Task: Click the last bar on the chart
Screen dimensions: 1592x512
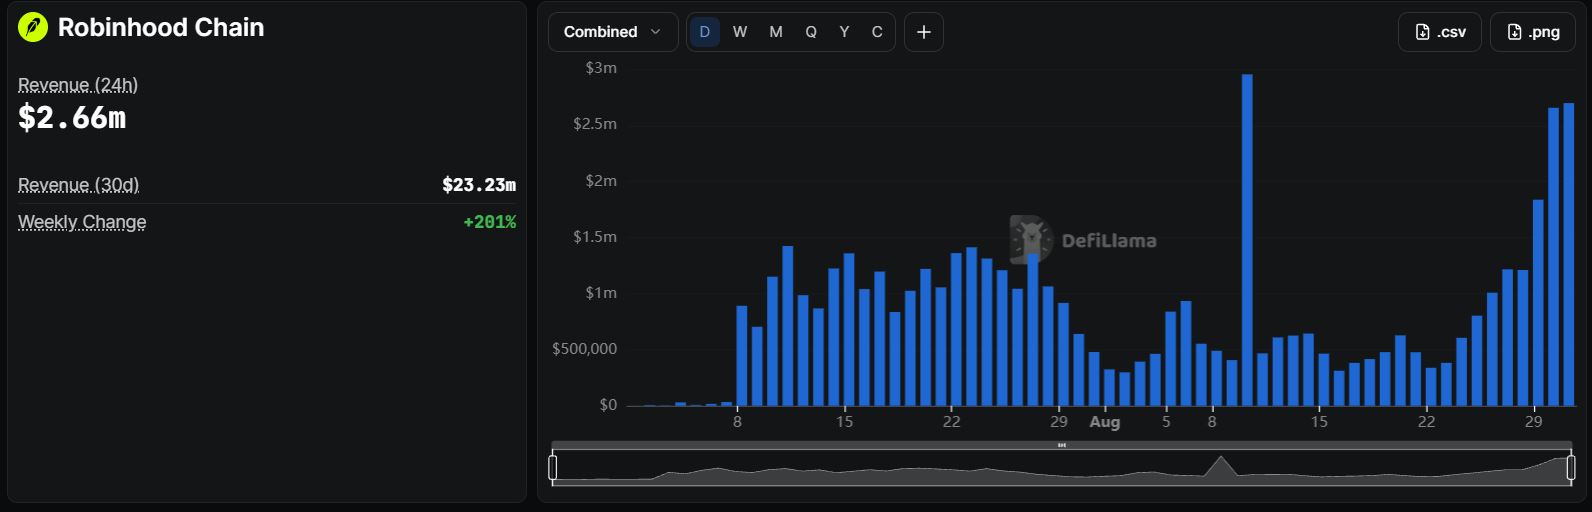Action: tap(1569, 254)
